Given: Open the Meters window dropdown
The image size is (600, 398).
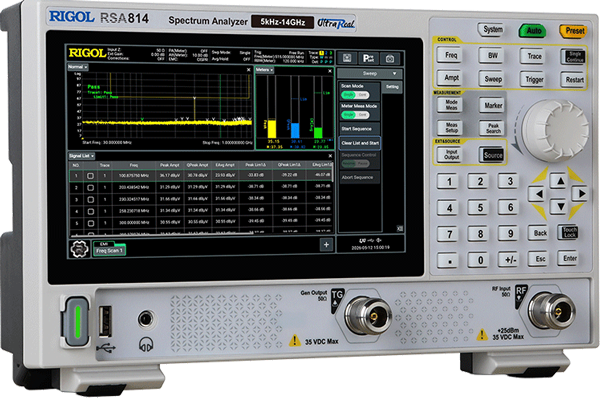Looking at the screenshot, I should click(x=264, y=70).
